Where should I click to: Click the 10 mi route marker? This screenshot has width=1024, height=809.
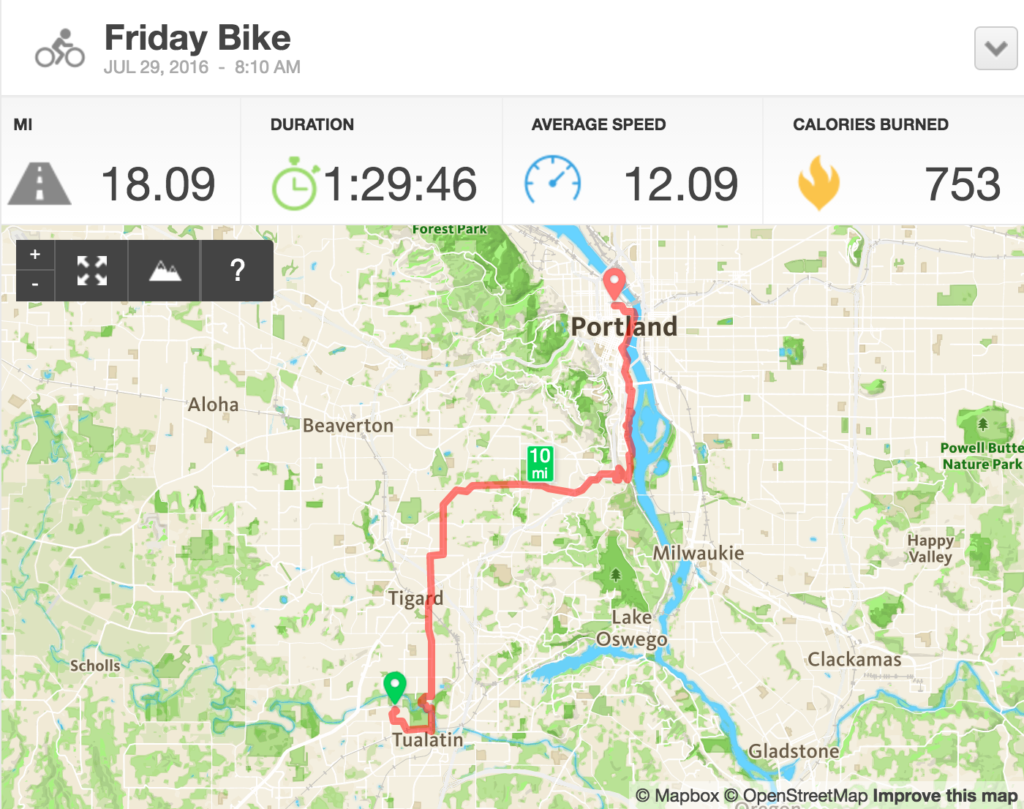[x=540, y=464]
